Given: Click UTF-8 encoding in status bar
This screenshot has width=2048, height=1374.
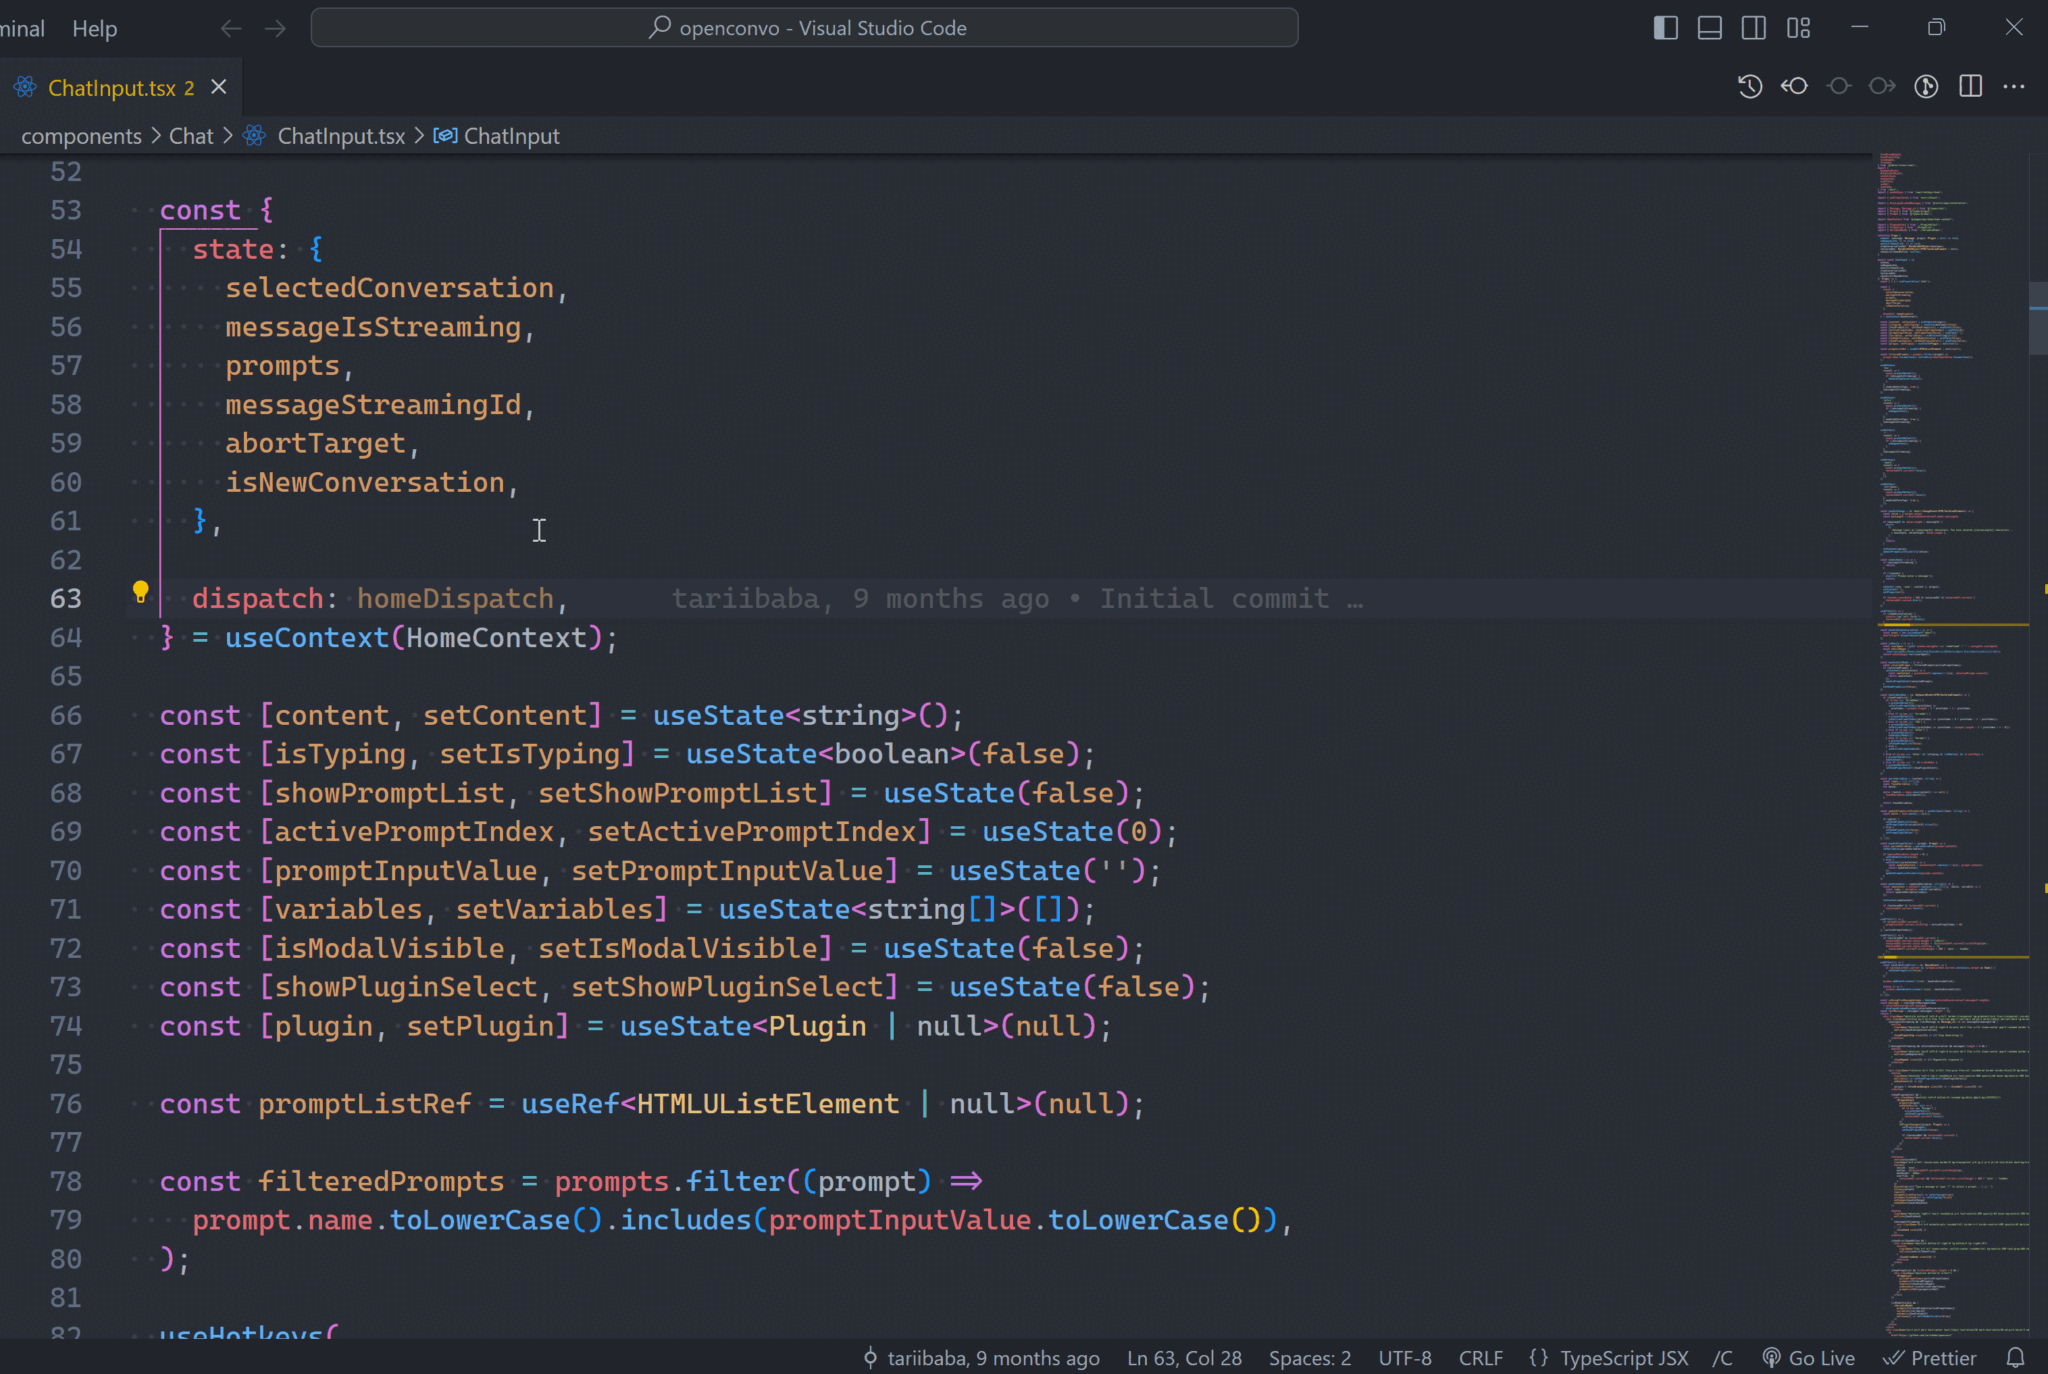Looking at the screenshot, I should coord(1404,1358).
